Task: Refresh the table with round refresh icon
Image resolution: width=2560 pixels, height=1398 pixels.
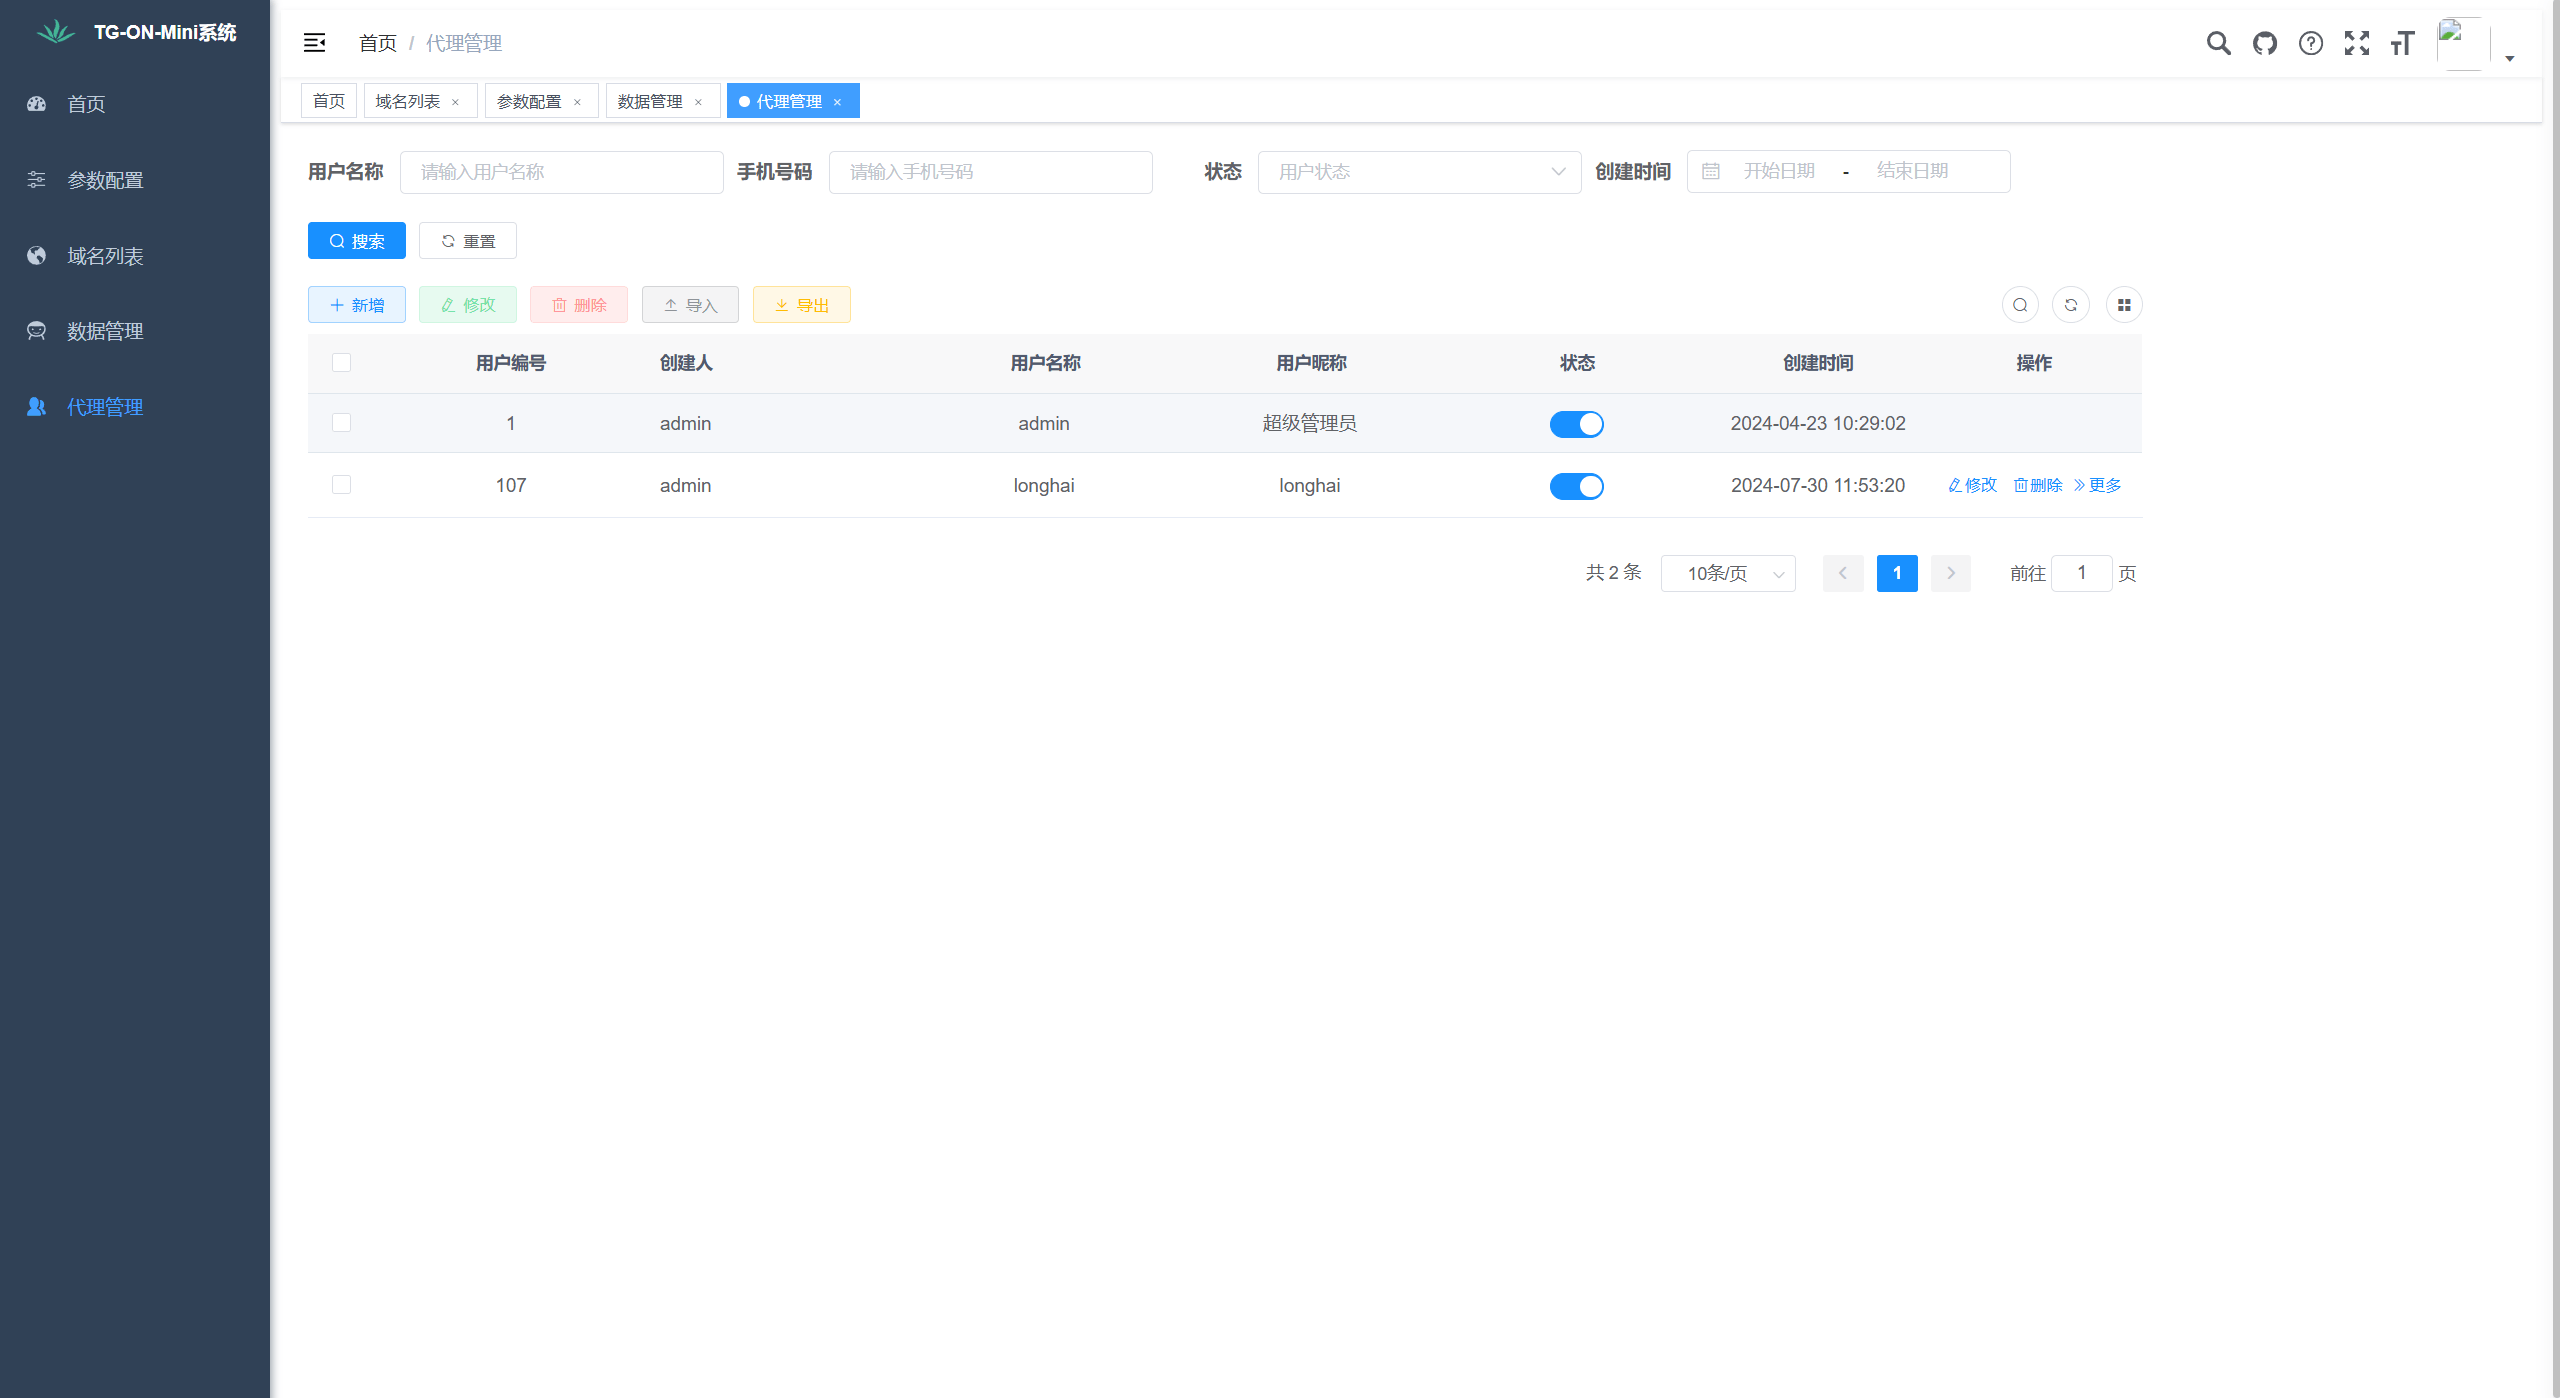Action: tap(2071, 305)
